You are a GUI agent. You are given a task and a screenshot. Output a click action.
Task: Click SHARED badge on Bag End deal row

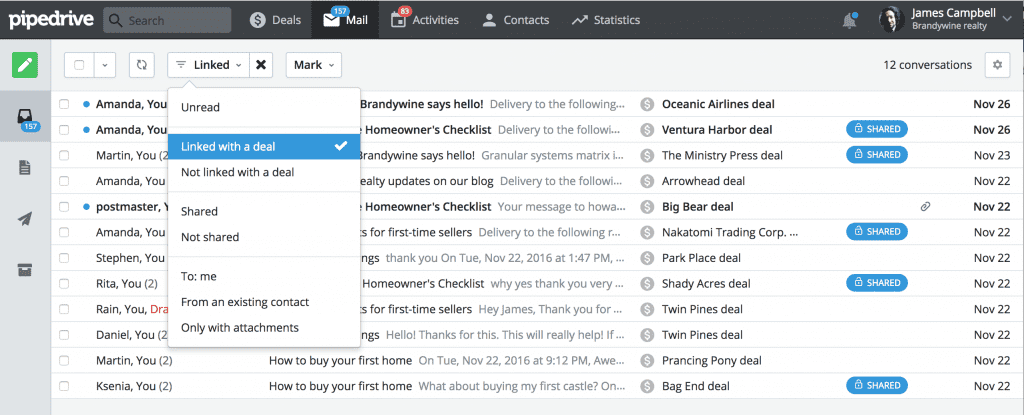pyautogui.click(x=877, y=386)
